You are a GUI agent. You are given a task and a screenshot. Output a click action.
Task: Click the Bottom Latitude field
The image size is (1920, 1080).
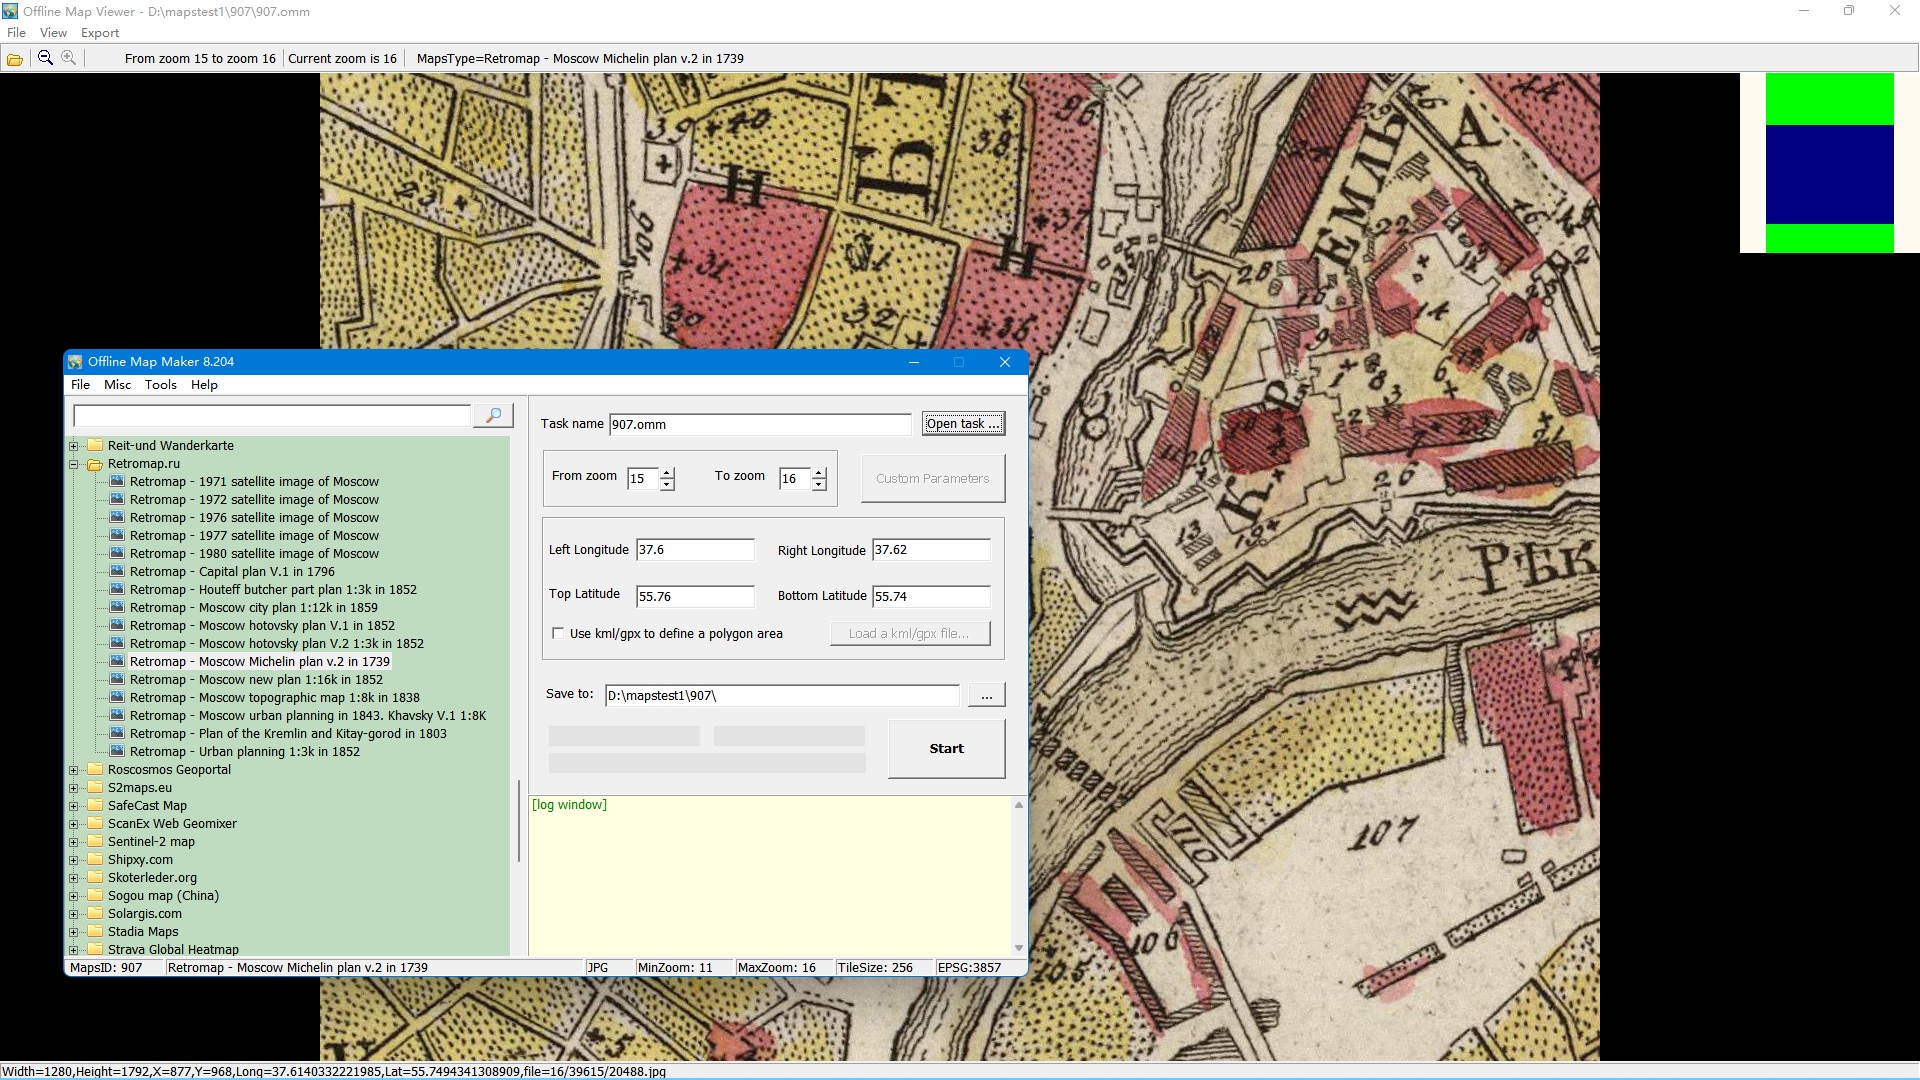[931, 596]
